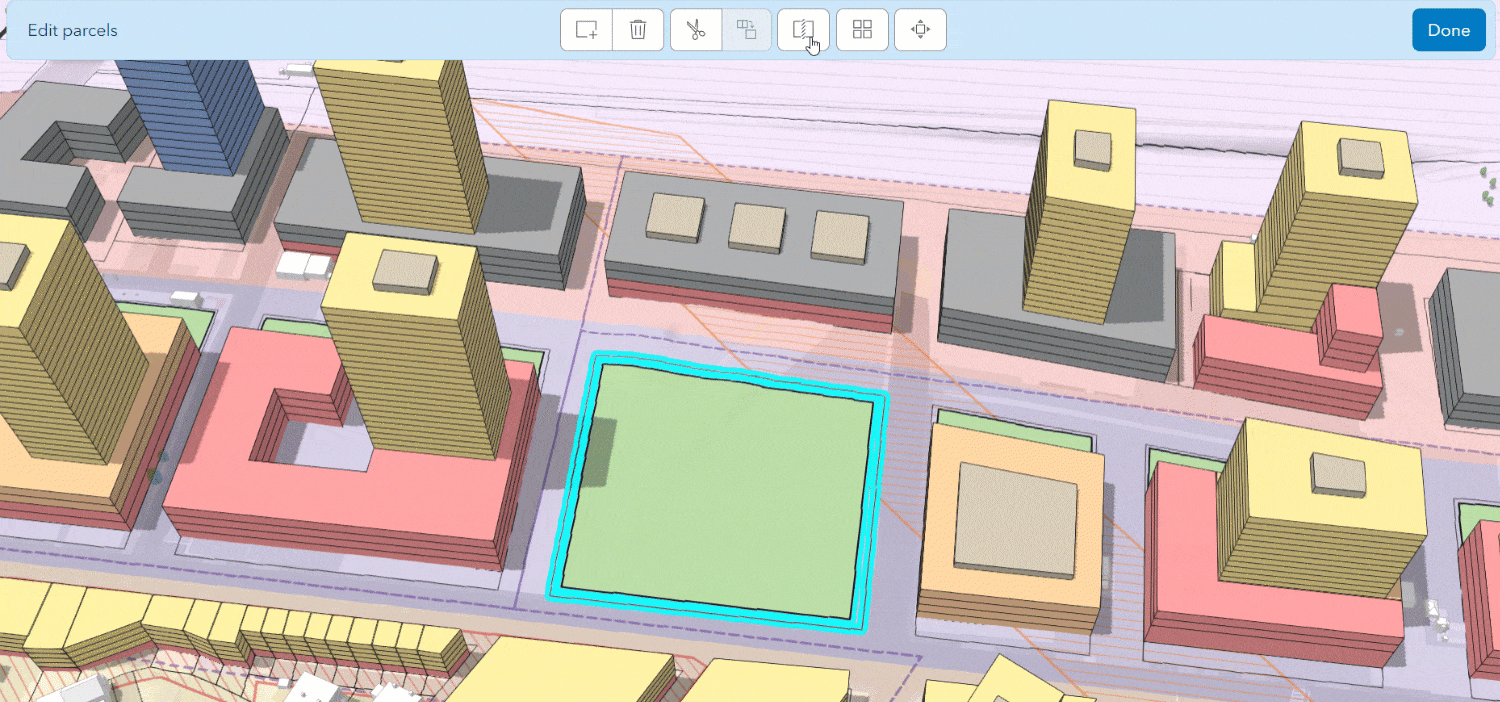Click the blue tower building
Viewport: 1500px width, 702px height.
pyautogui.click(x=193, y=115)
